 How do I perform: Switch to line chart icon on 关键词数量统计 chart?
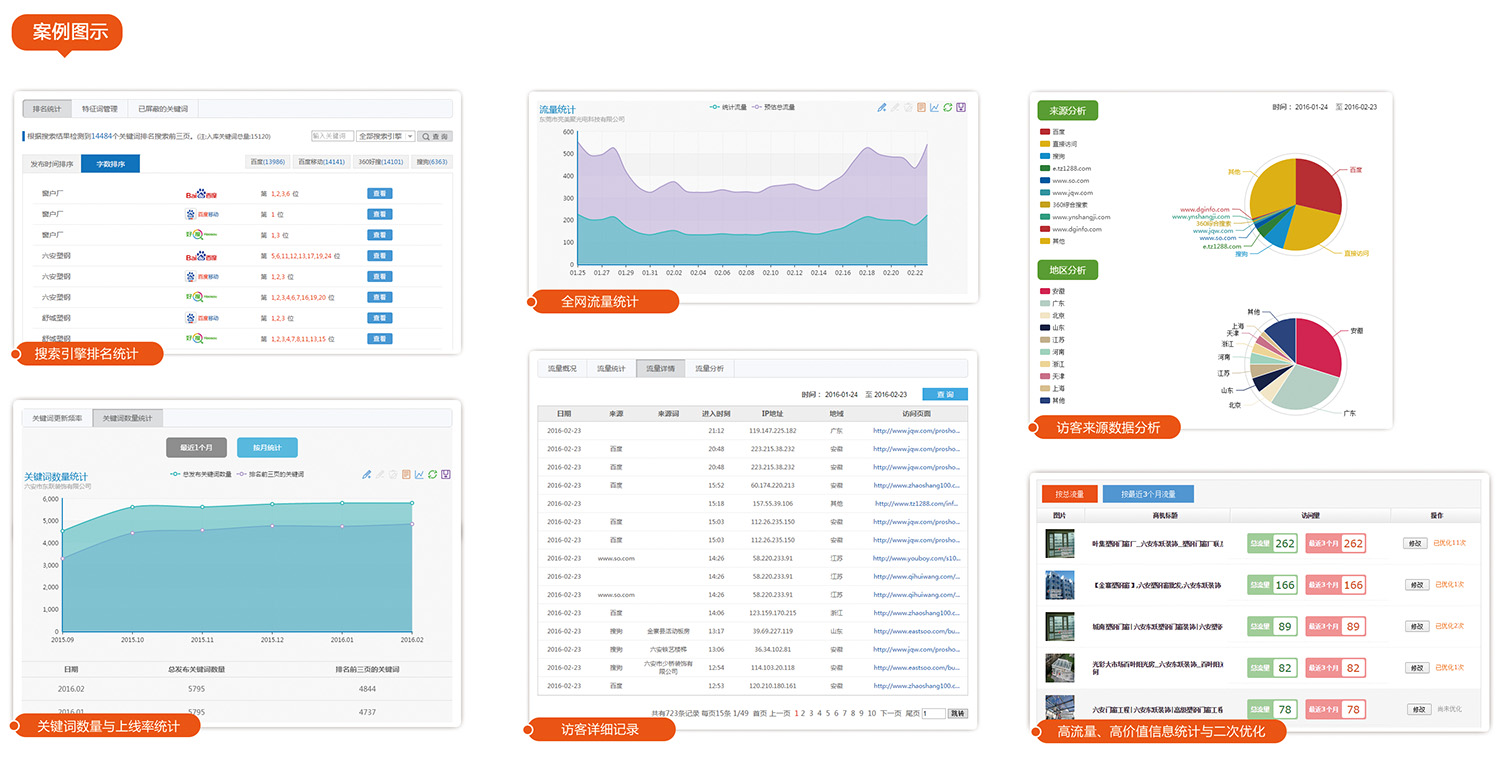click(x=419, y=474)
